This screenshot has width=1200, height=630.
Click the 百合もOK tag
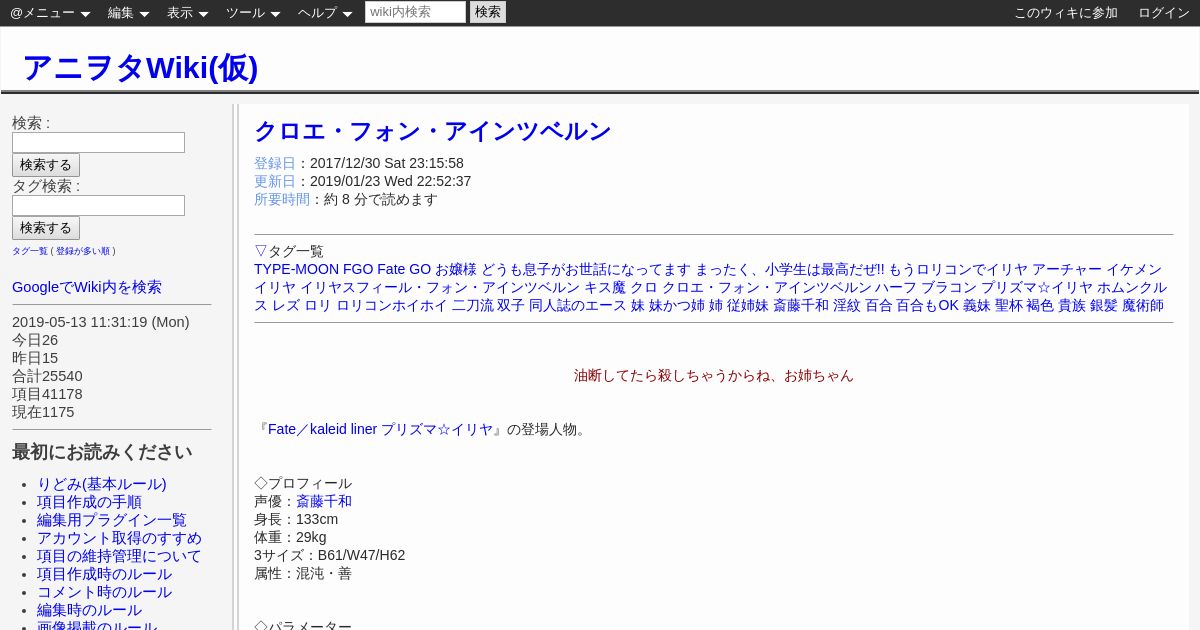pyautogui.click(x=928, y=305)
